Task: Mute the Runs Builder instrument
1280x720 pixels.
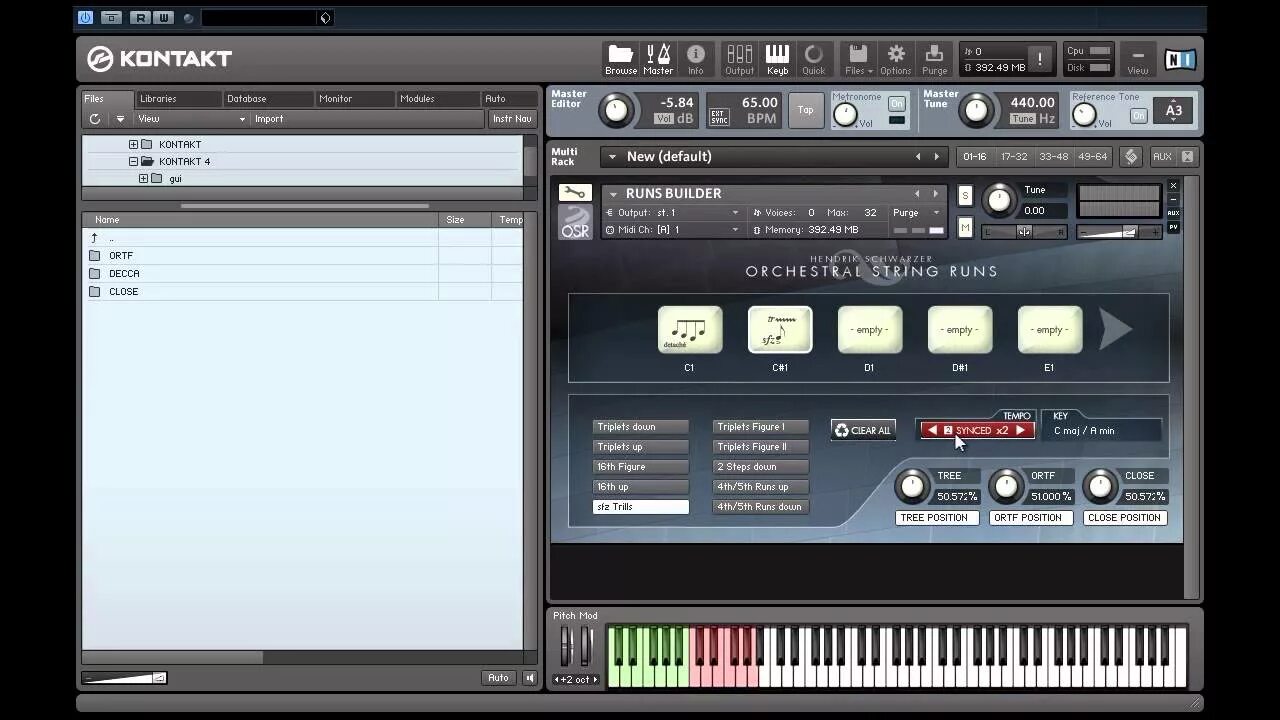Action: click(965, 228)
